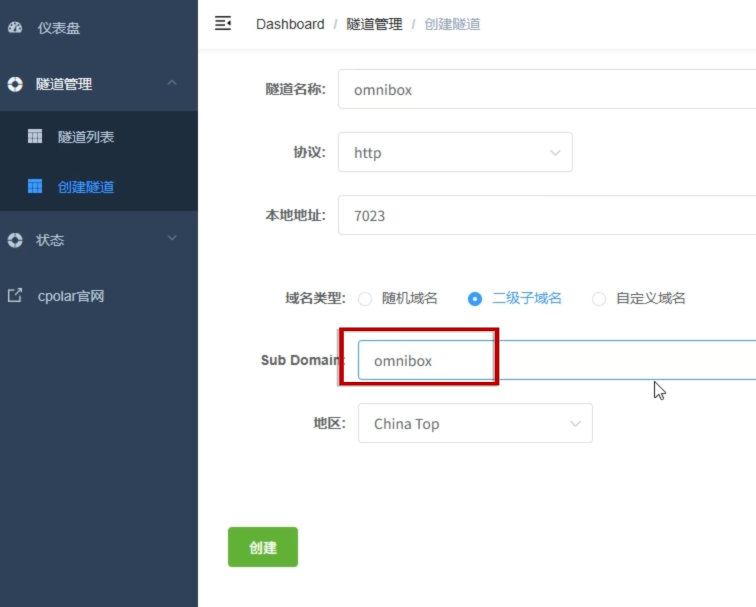The height and width of the screenshot is (607, 756).
Task: Open 隧道列表 in the sidebar
Action: click(86, 137)
